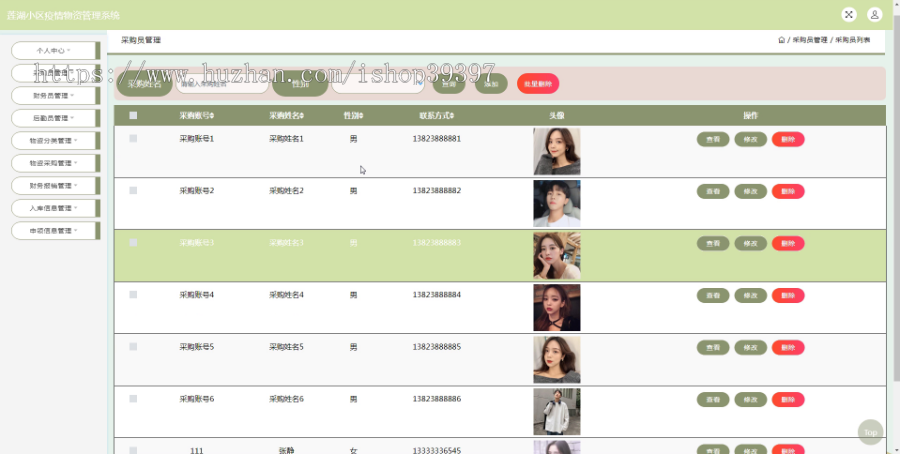Click the 采购姓名 search input field
The image size is (900, 454).
point(223,84)
